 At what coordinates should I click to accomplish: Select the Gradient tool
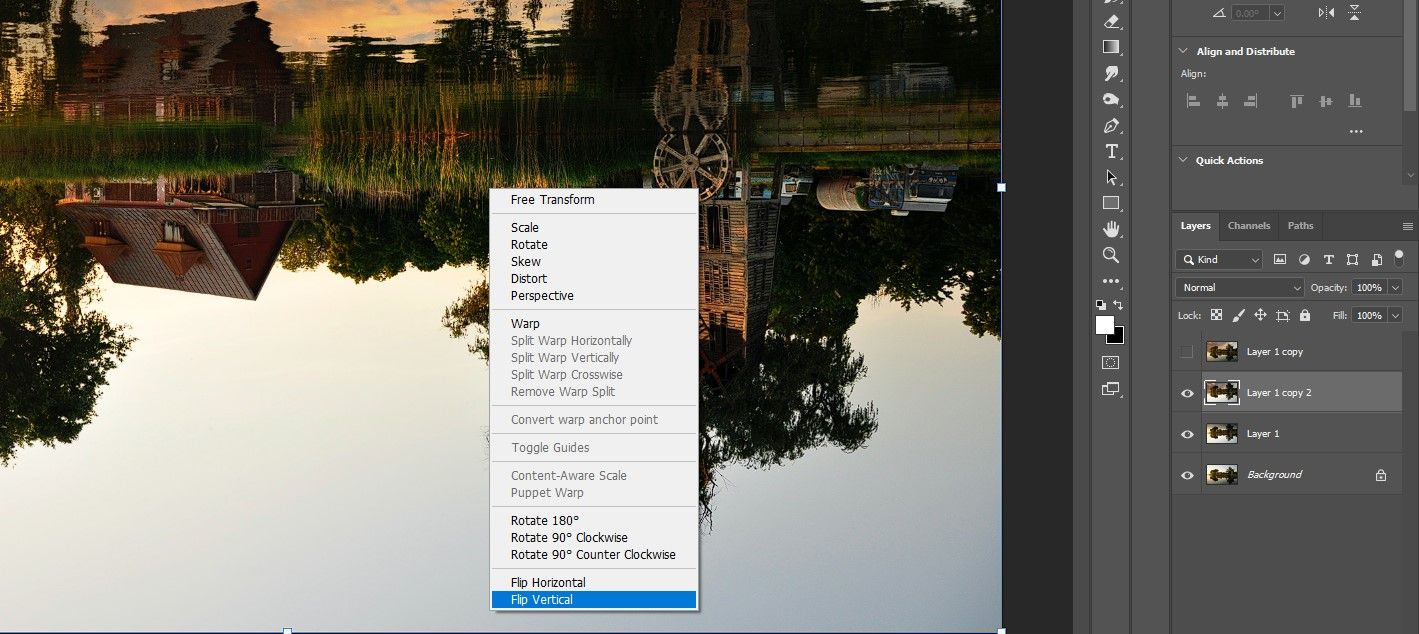click(1111, 47)
